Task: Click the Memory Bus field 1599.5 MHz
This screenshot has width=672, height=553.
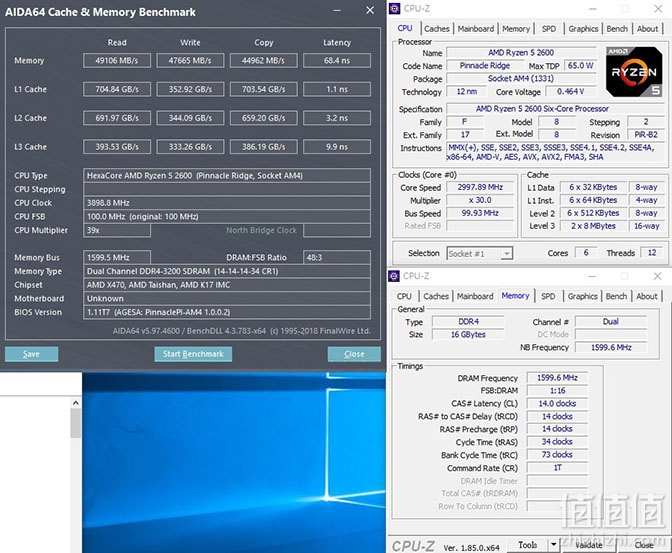Action: (x=117, y=258)
